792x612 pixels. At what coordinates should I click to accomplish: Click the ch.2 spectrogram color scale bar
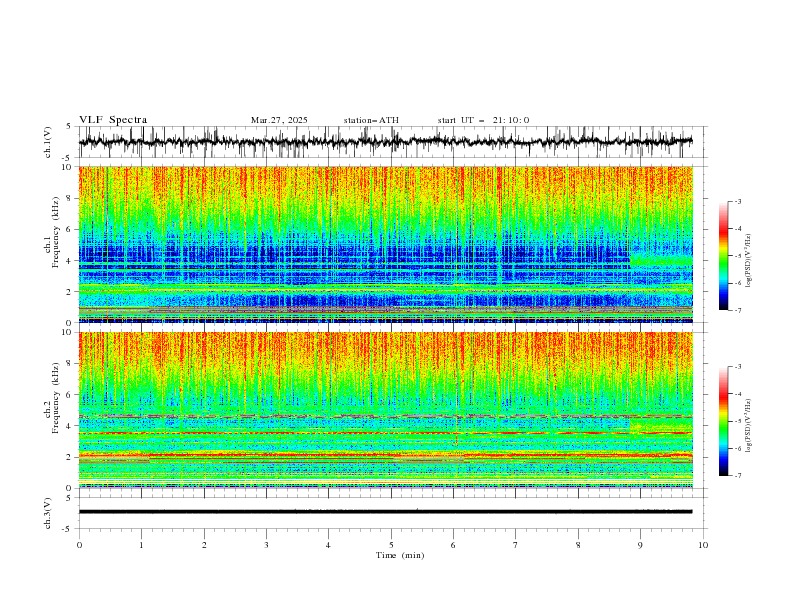[x=723, y=421]
